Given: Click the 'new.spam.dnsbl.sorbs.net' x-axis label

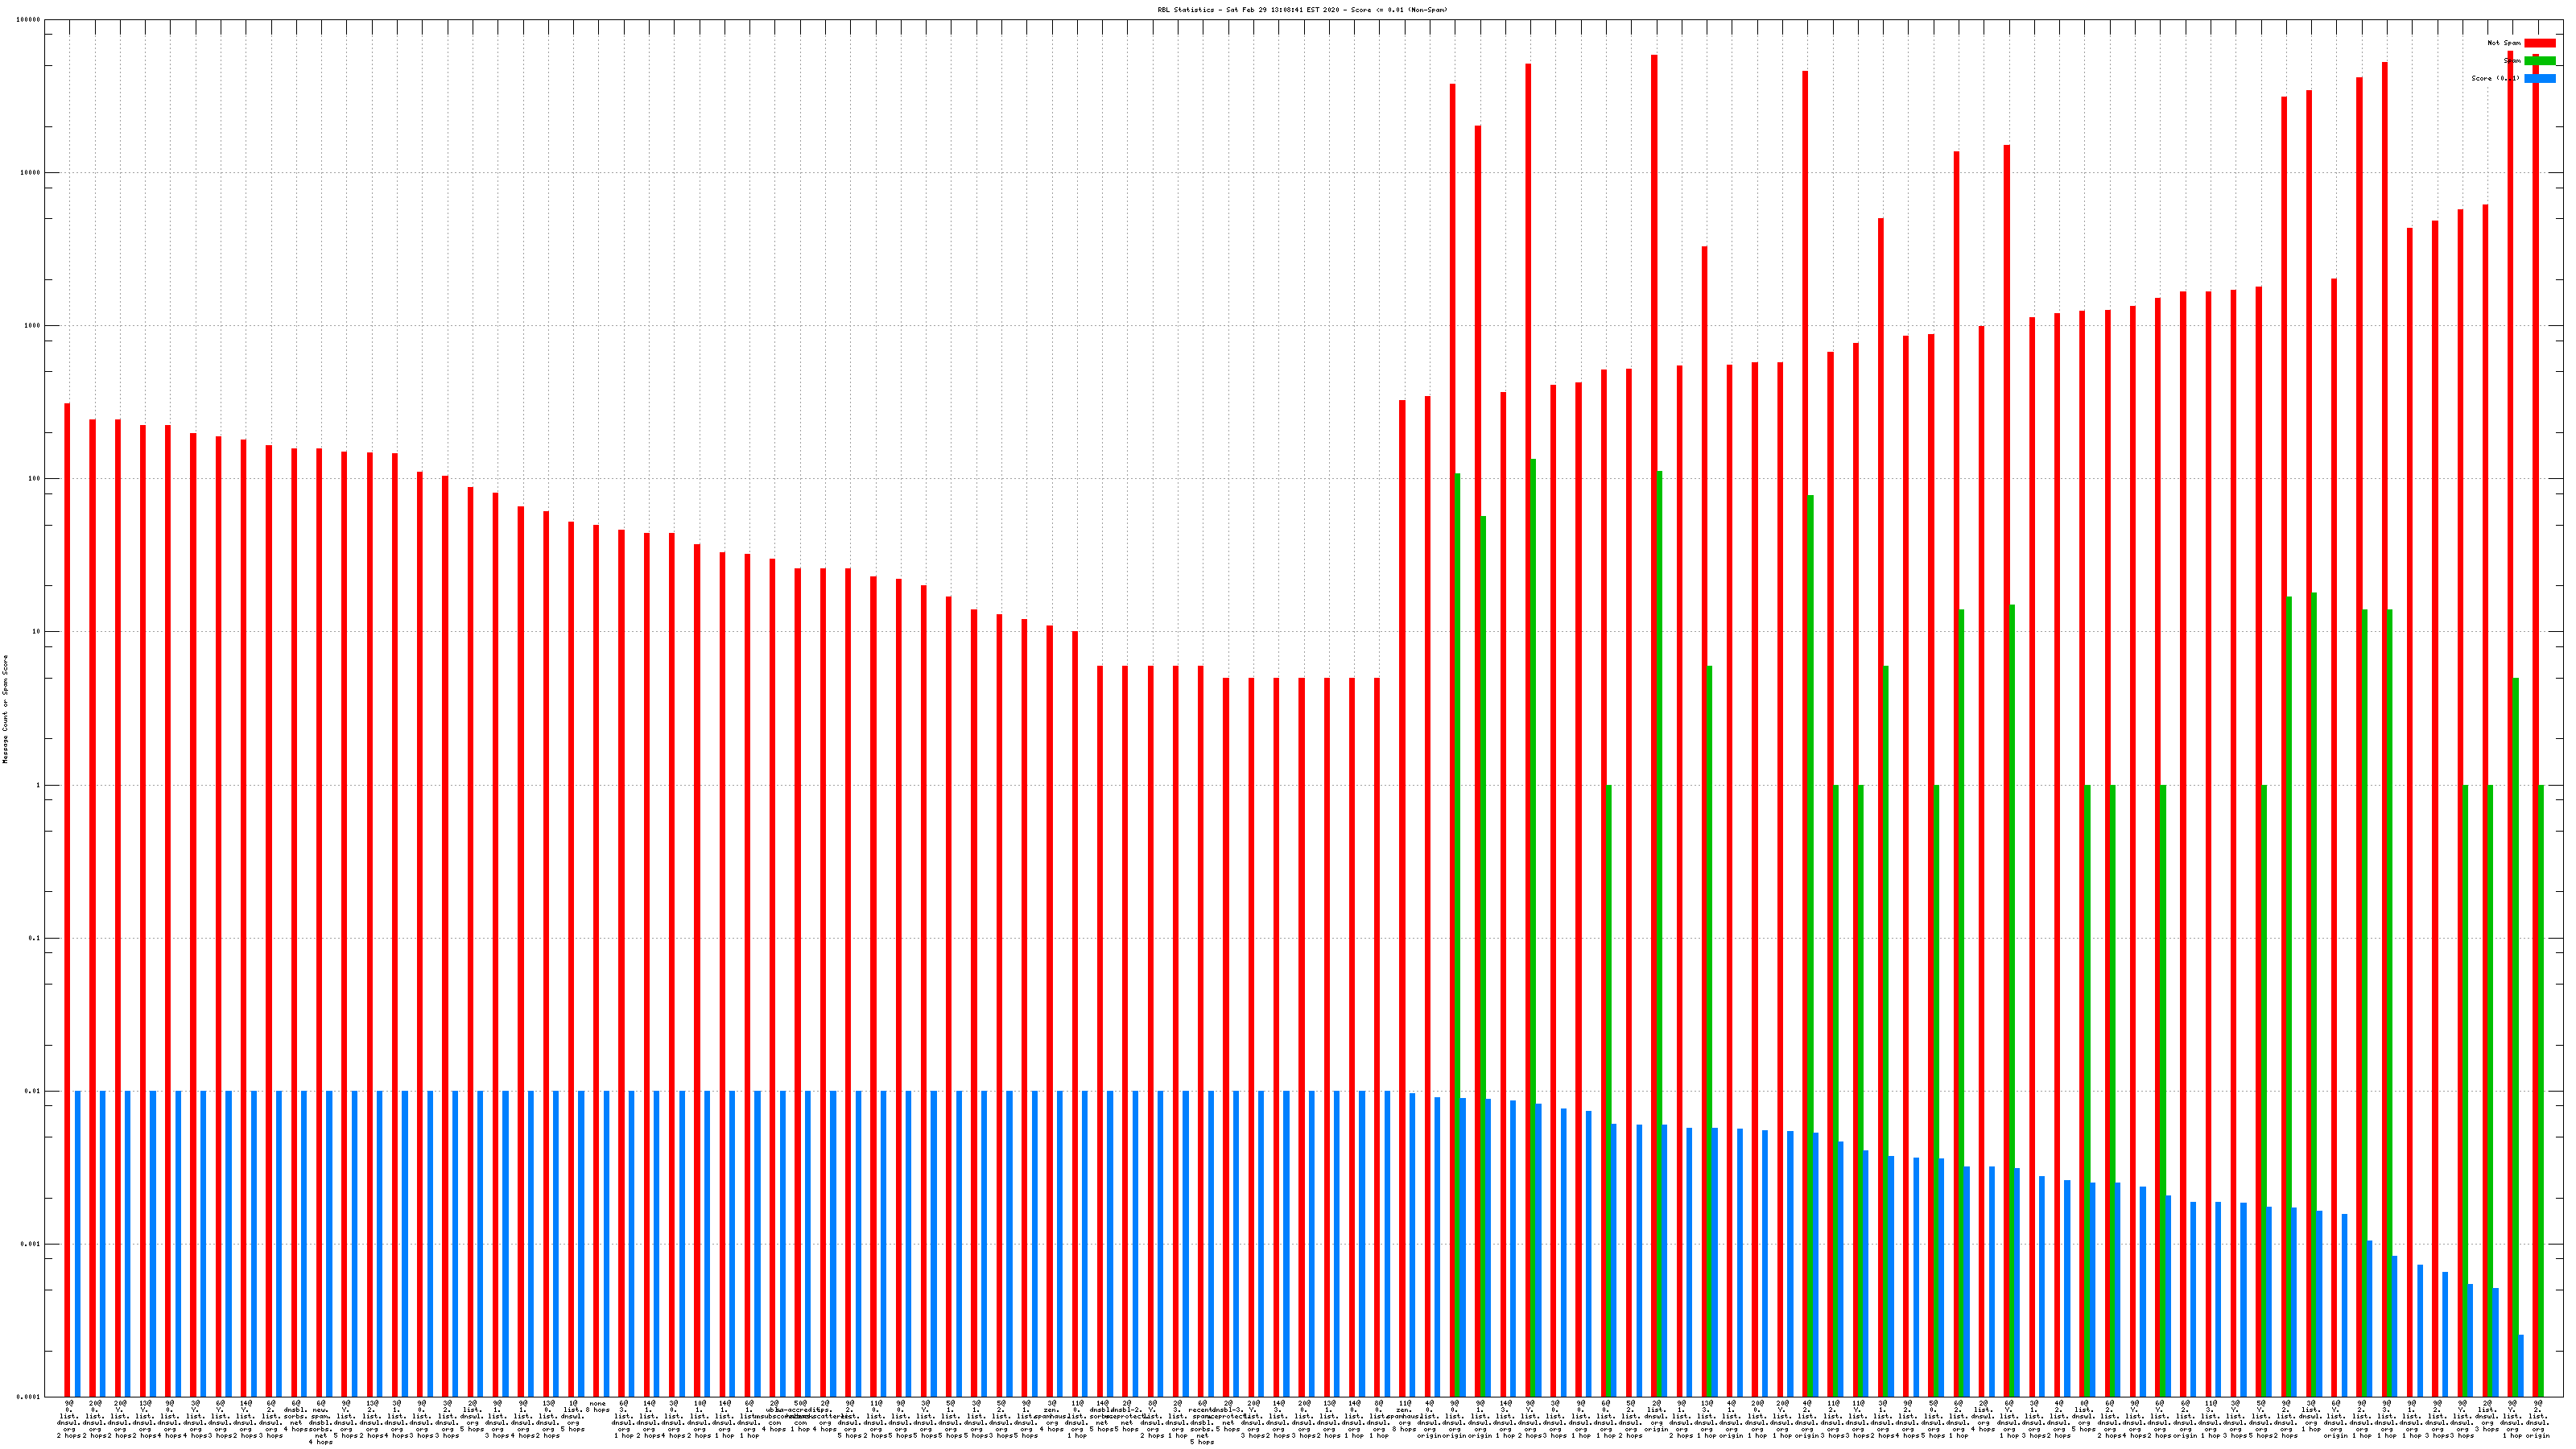Looking at the screenshot, I should 321,1422.
